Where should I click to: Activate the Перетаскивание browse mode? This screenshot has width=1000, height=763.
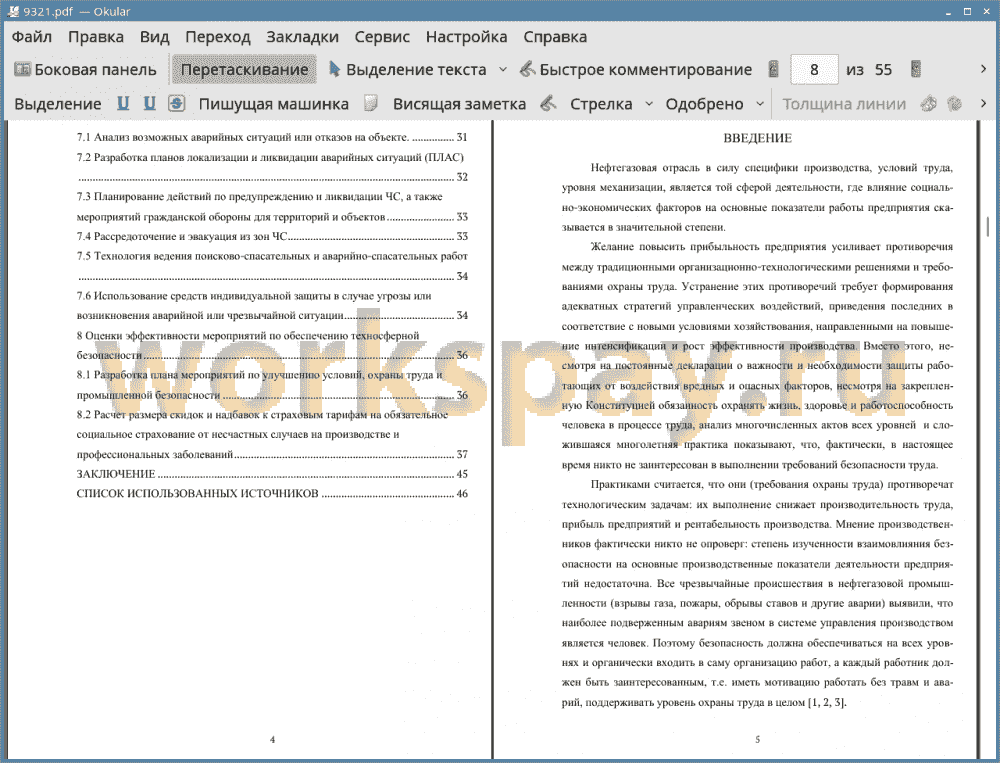244,69
